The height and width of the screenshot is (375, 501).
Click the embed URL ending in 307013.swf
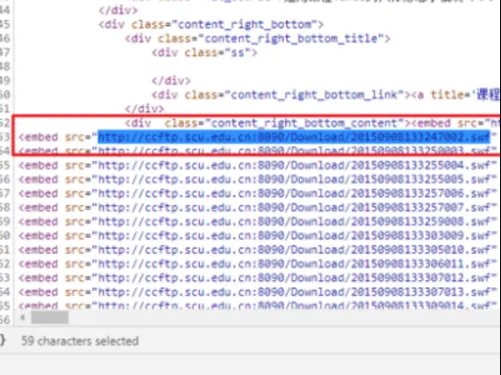[x=295, y=292]
